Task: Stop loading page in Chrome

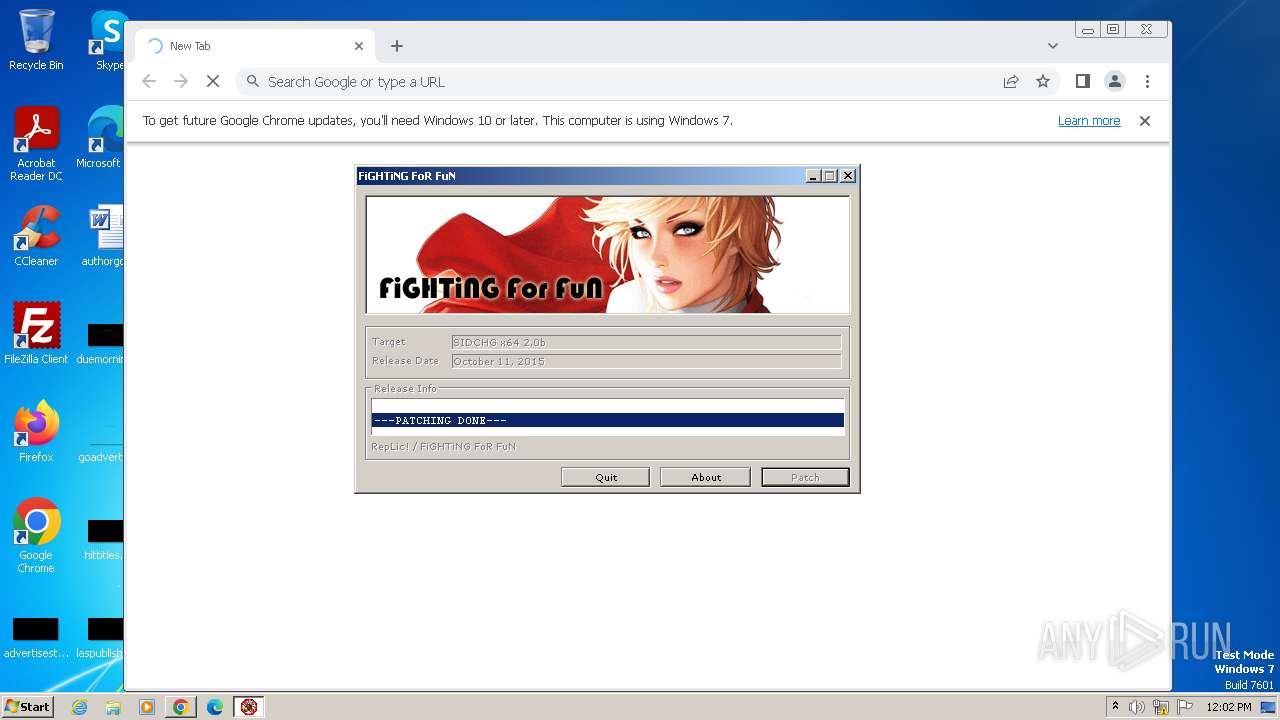Action: pos(213,82)
